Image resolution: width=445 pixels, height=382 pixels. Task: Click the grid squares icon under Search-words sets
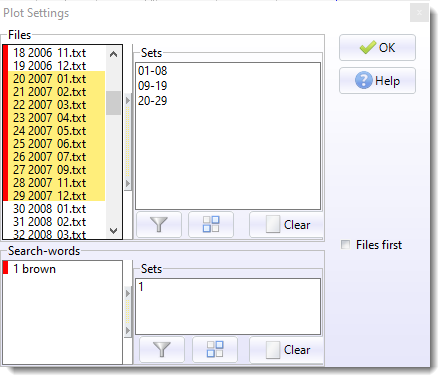[215, 349]
